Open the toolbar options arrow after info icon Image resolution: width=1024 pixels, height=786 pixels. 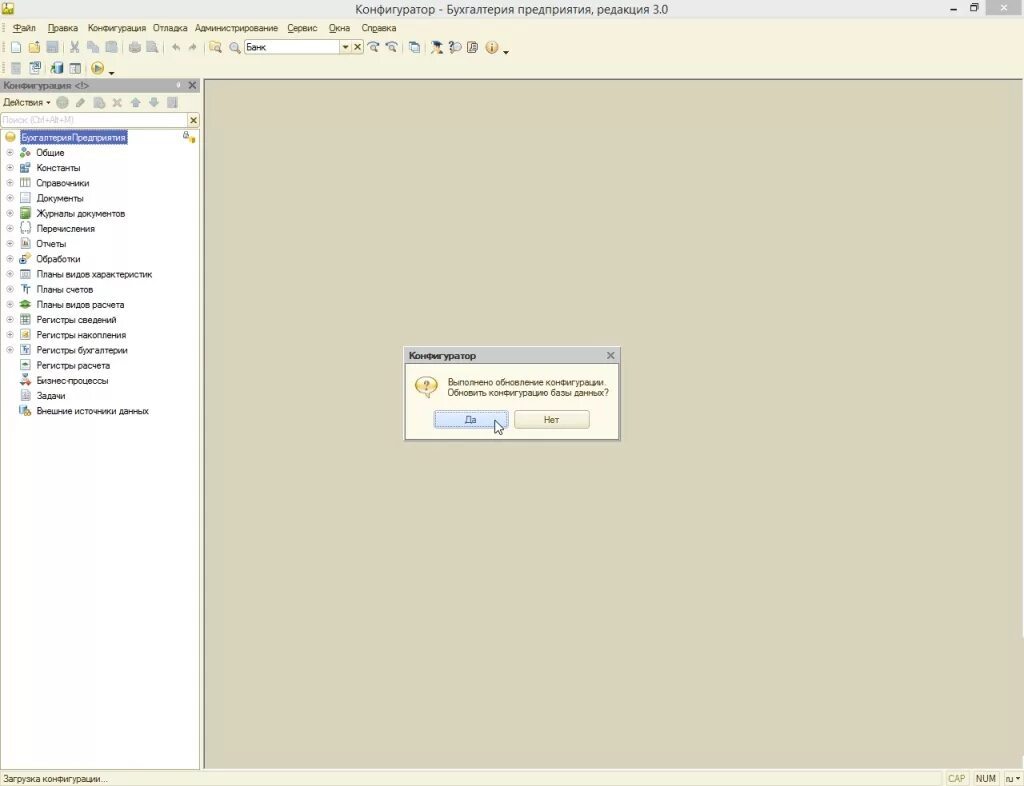506,51
